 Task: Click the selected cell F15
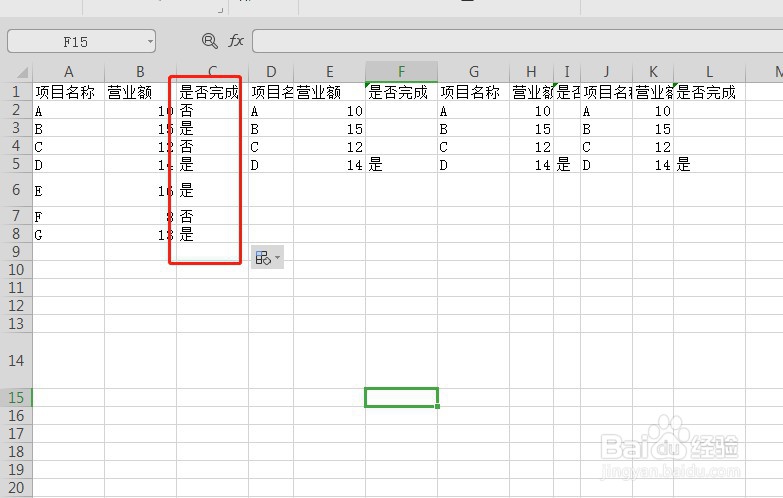click(x=401, y=398)
